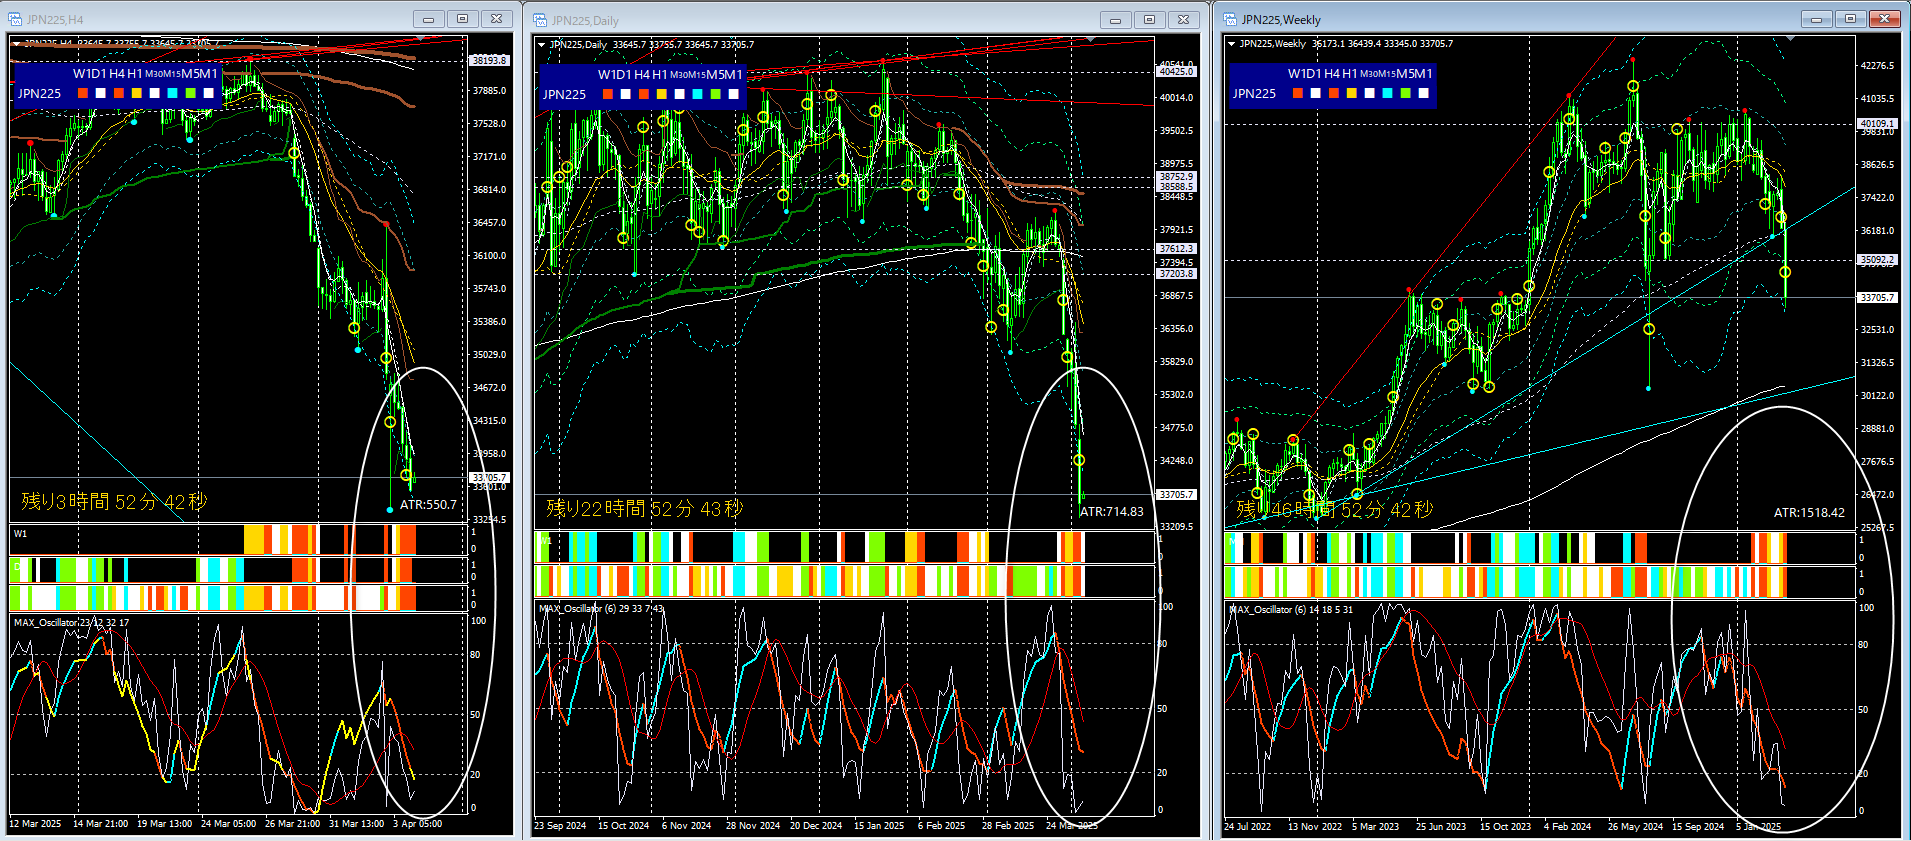
Task: Click the chart icon in JPN225,H4 title bar
Action: coord(15,19)
